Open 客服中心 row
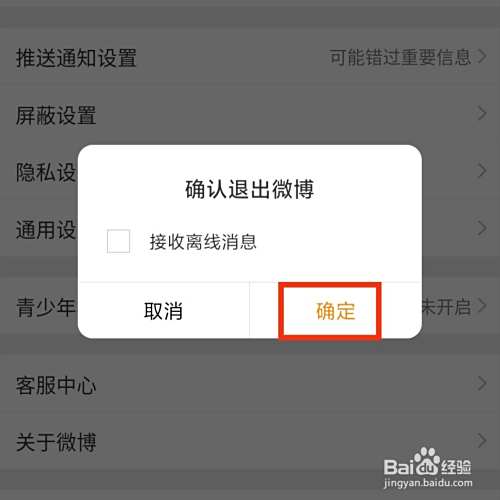 tap(250, 384)
